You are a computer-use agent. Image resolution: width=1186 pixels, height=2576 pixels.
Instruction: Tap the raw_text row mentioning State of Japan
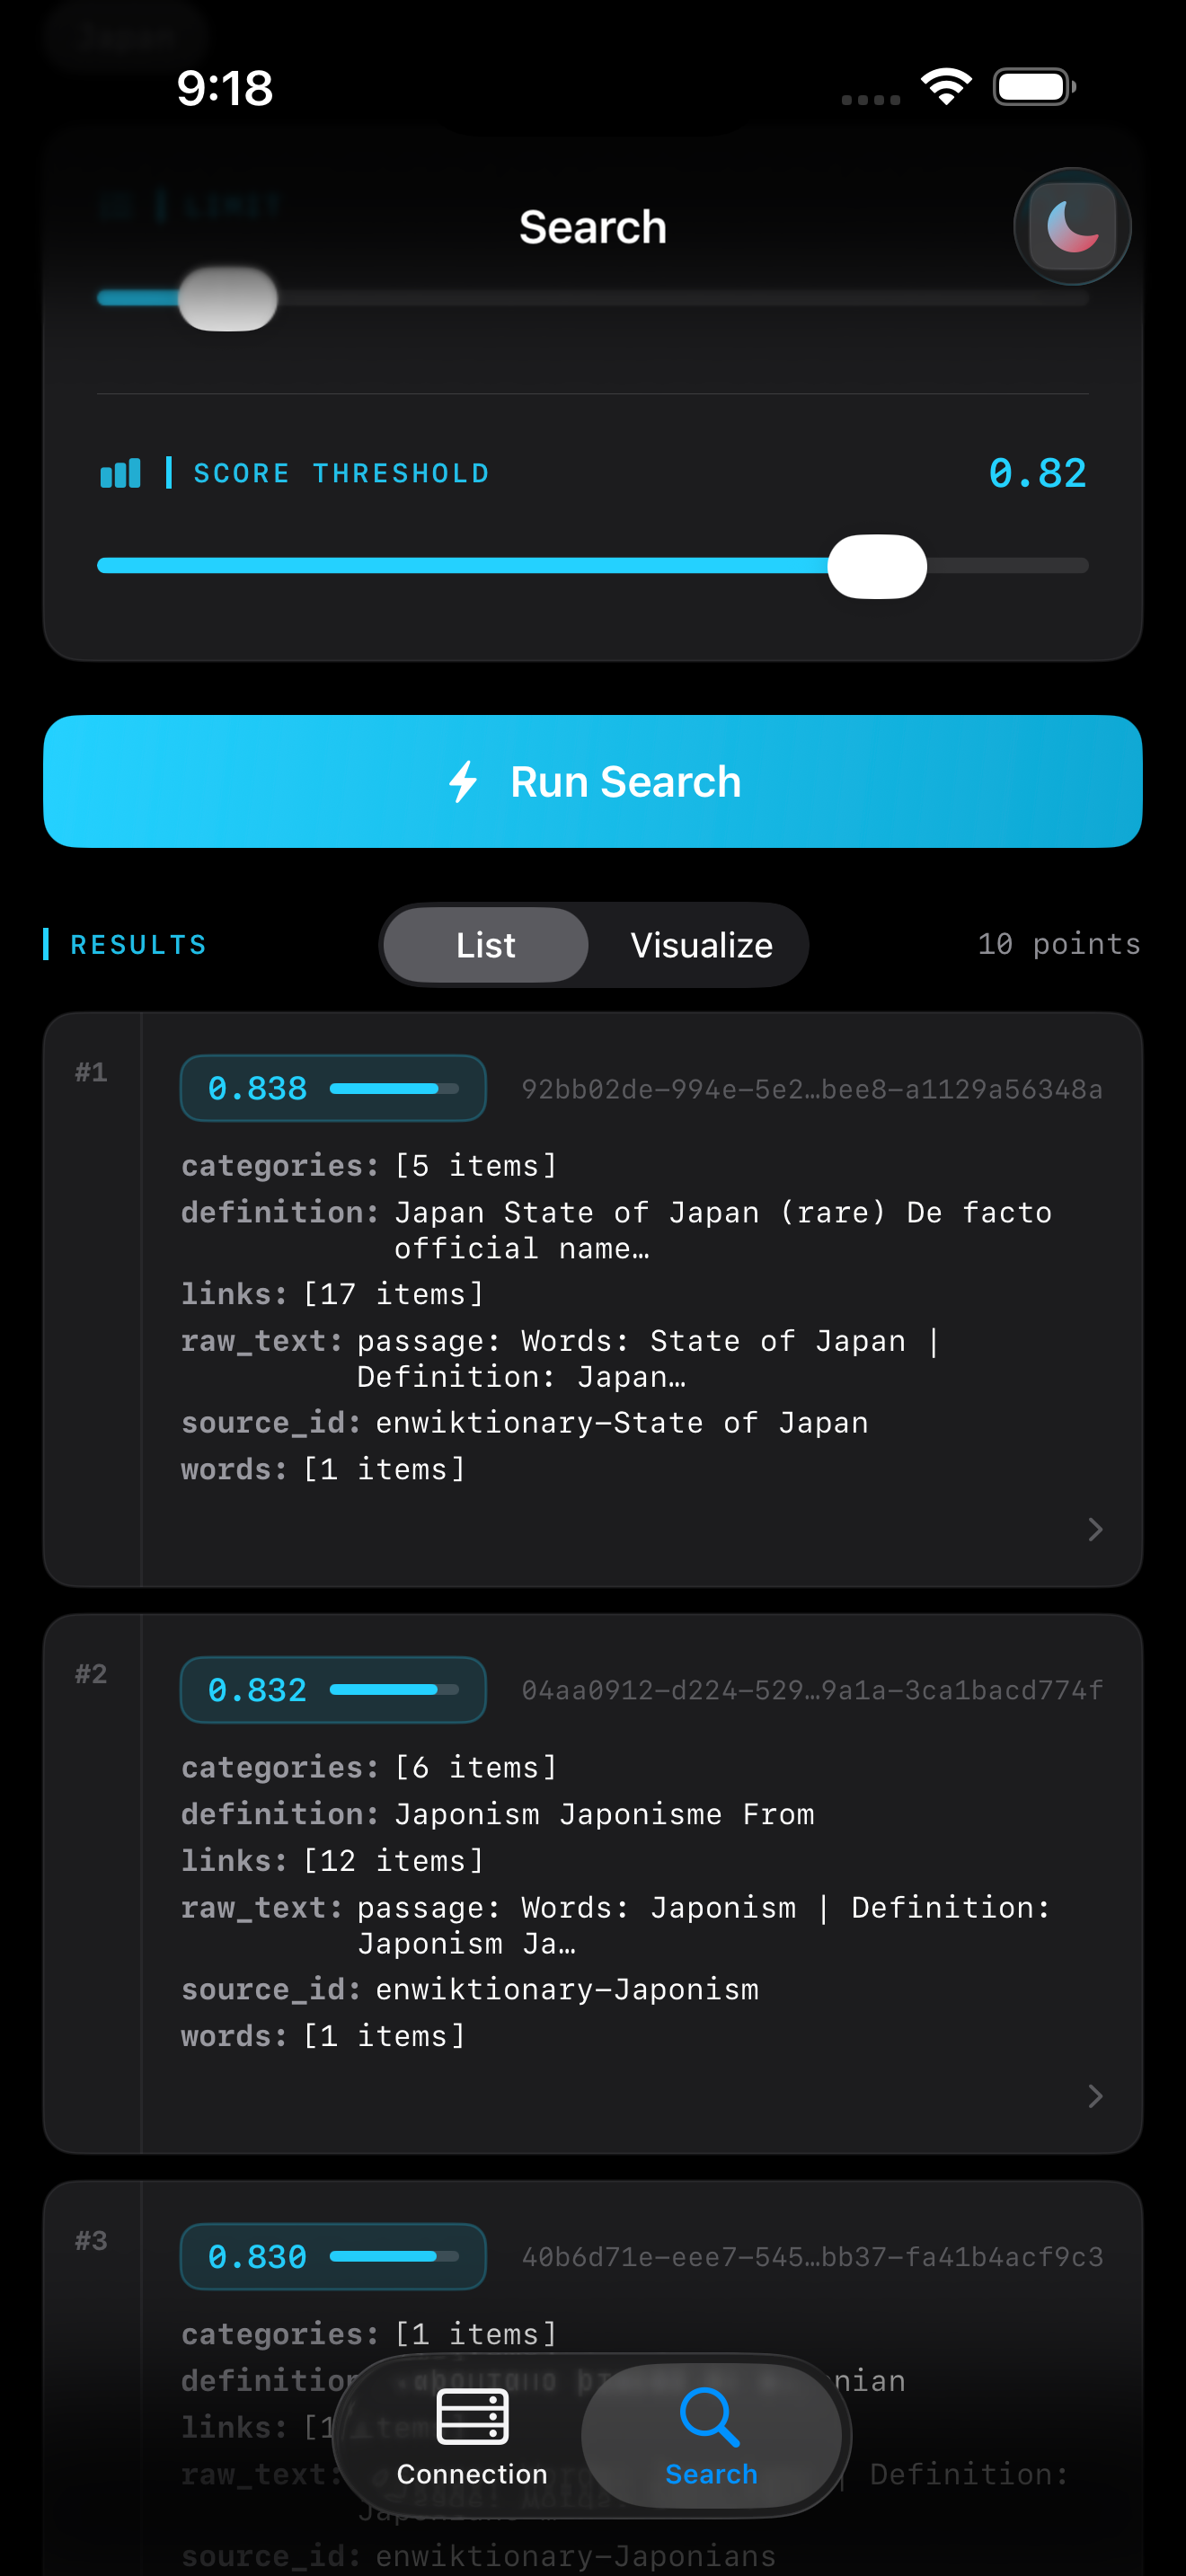[560, 1358]
